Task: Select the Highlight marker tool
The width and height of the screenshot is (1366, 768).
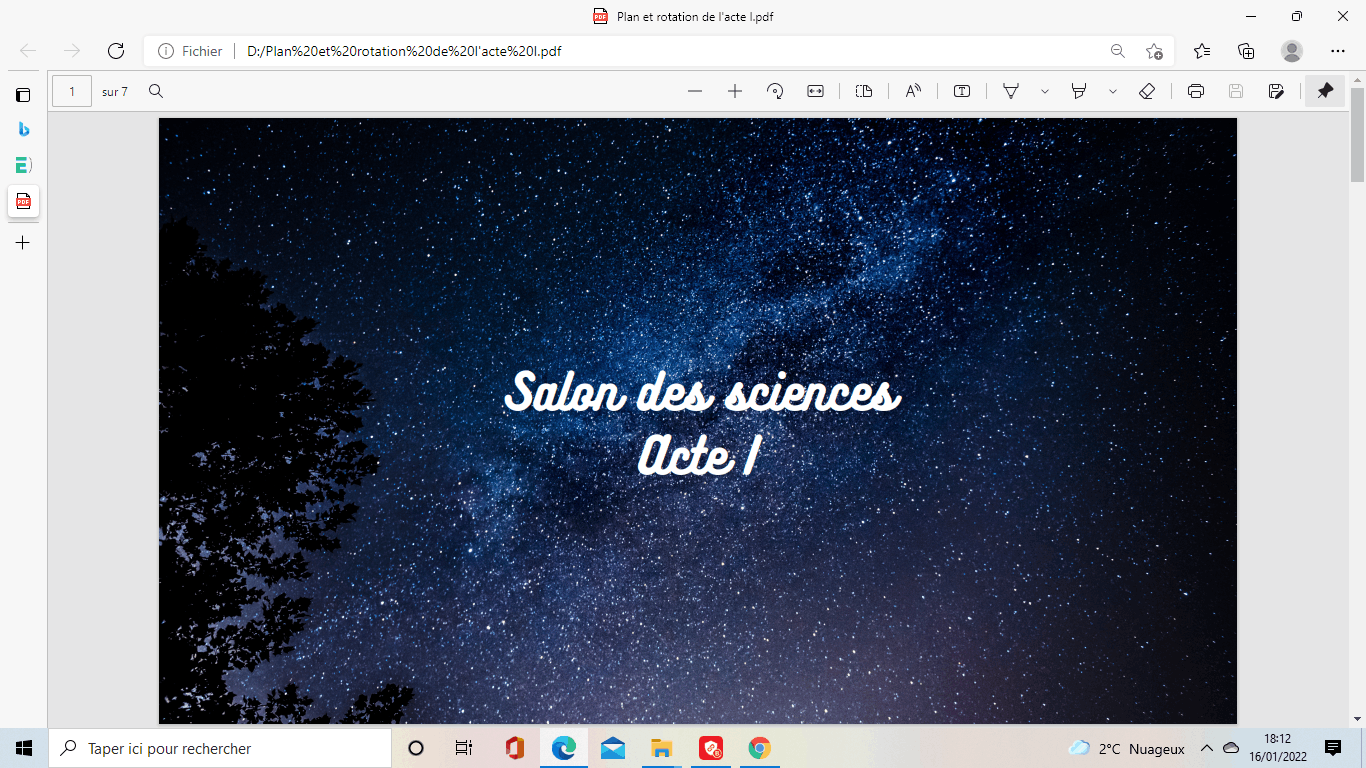Action: pyautogui.click(x=1079, y=91)
